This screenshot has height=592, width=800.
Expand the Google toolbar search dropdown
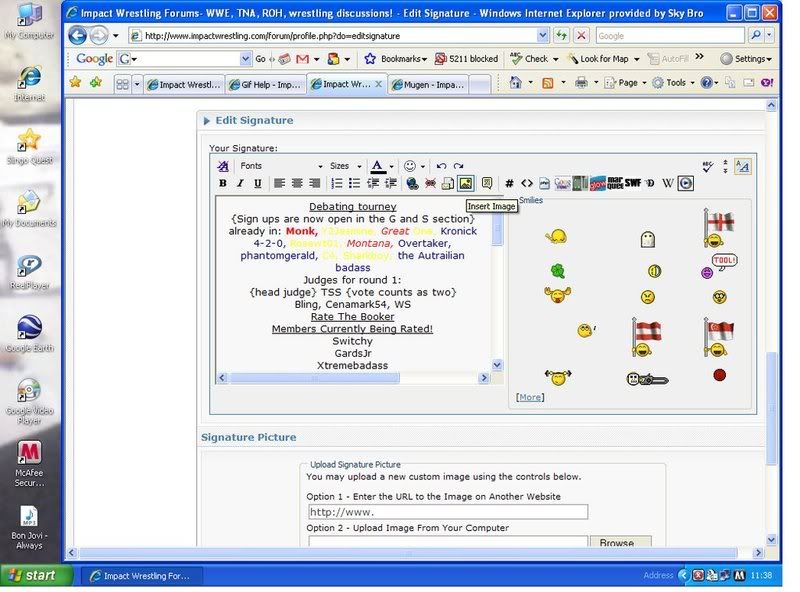[245, 59]
